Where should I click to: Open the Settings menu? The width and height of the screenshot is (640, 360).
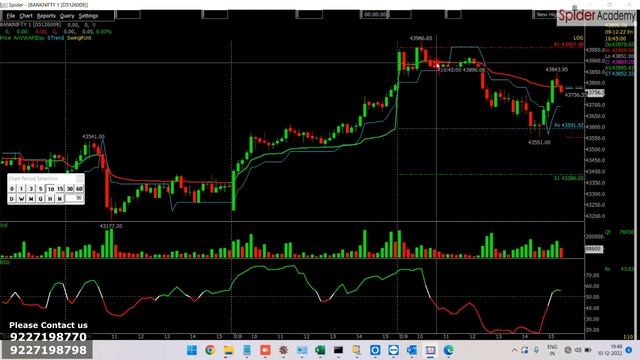pos(88,16)
